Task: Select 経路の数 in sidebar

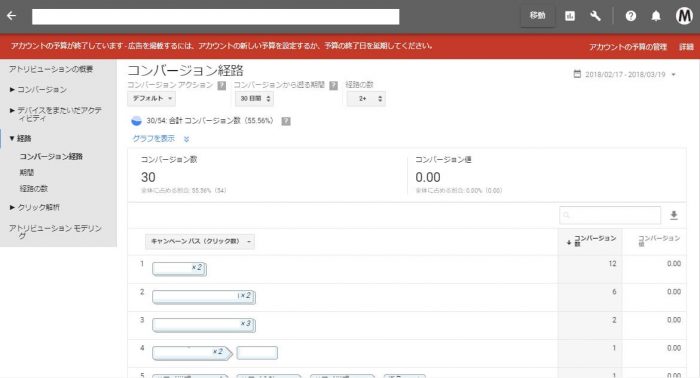Action: coord(33,188)
